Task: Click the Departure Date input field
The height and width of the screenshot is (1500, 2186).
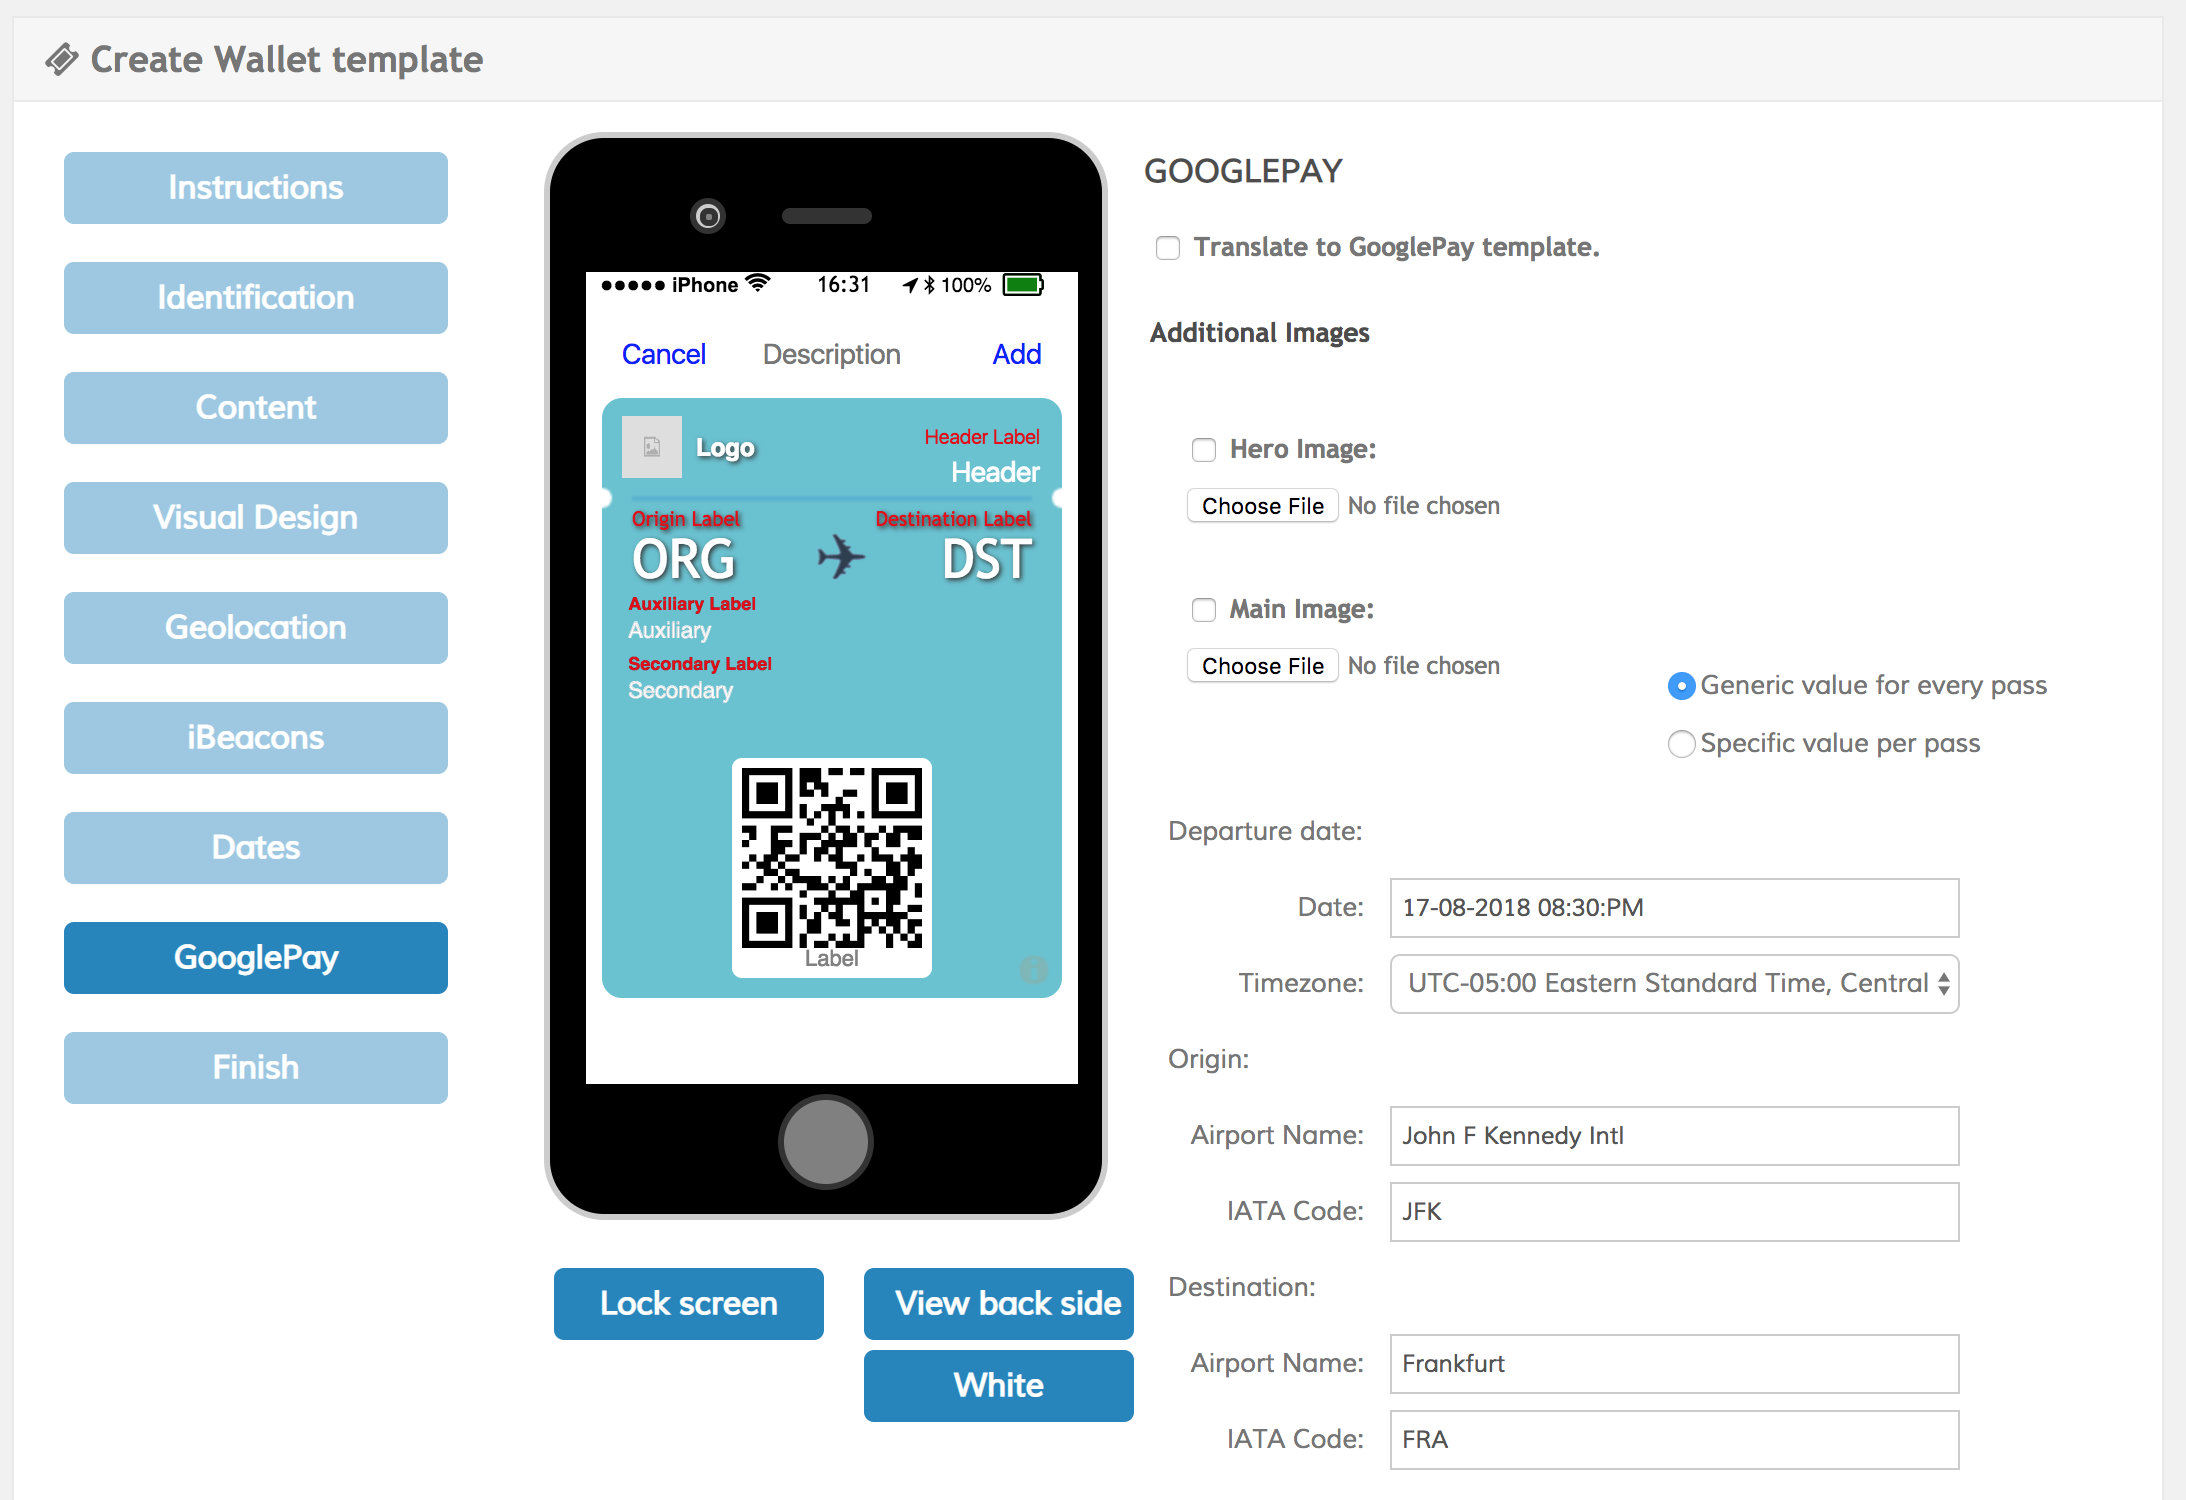Action: click(x=1674, y=908)
